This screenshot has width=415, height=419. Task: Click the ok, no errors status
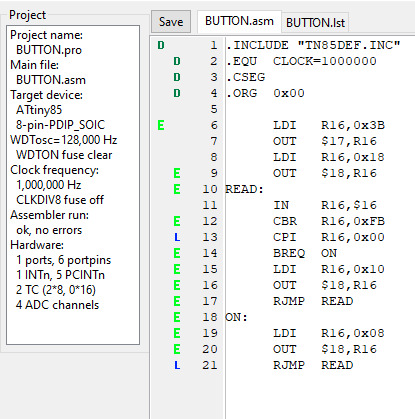49,230
